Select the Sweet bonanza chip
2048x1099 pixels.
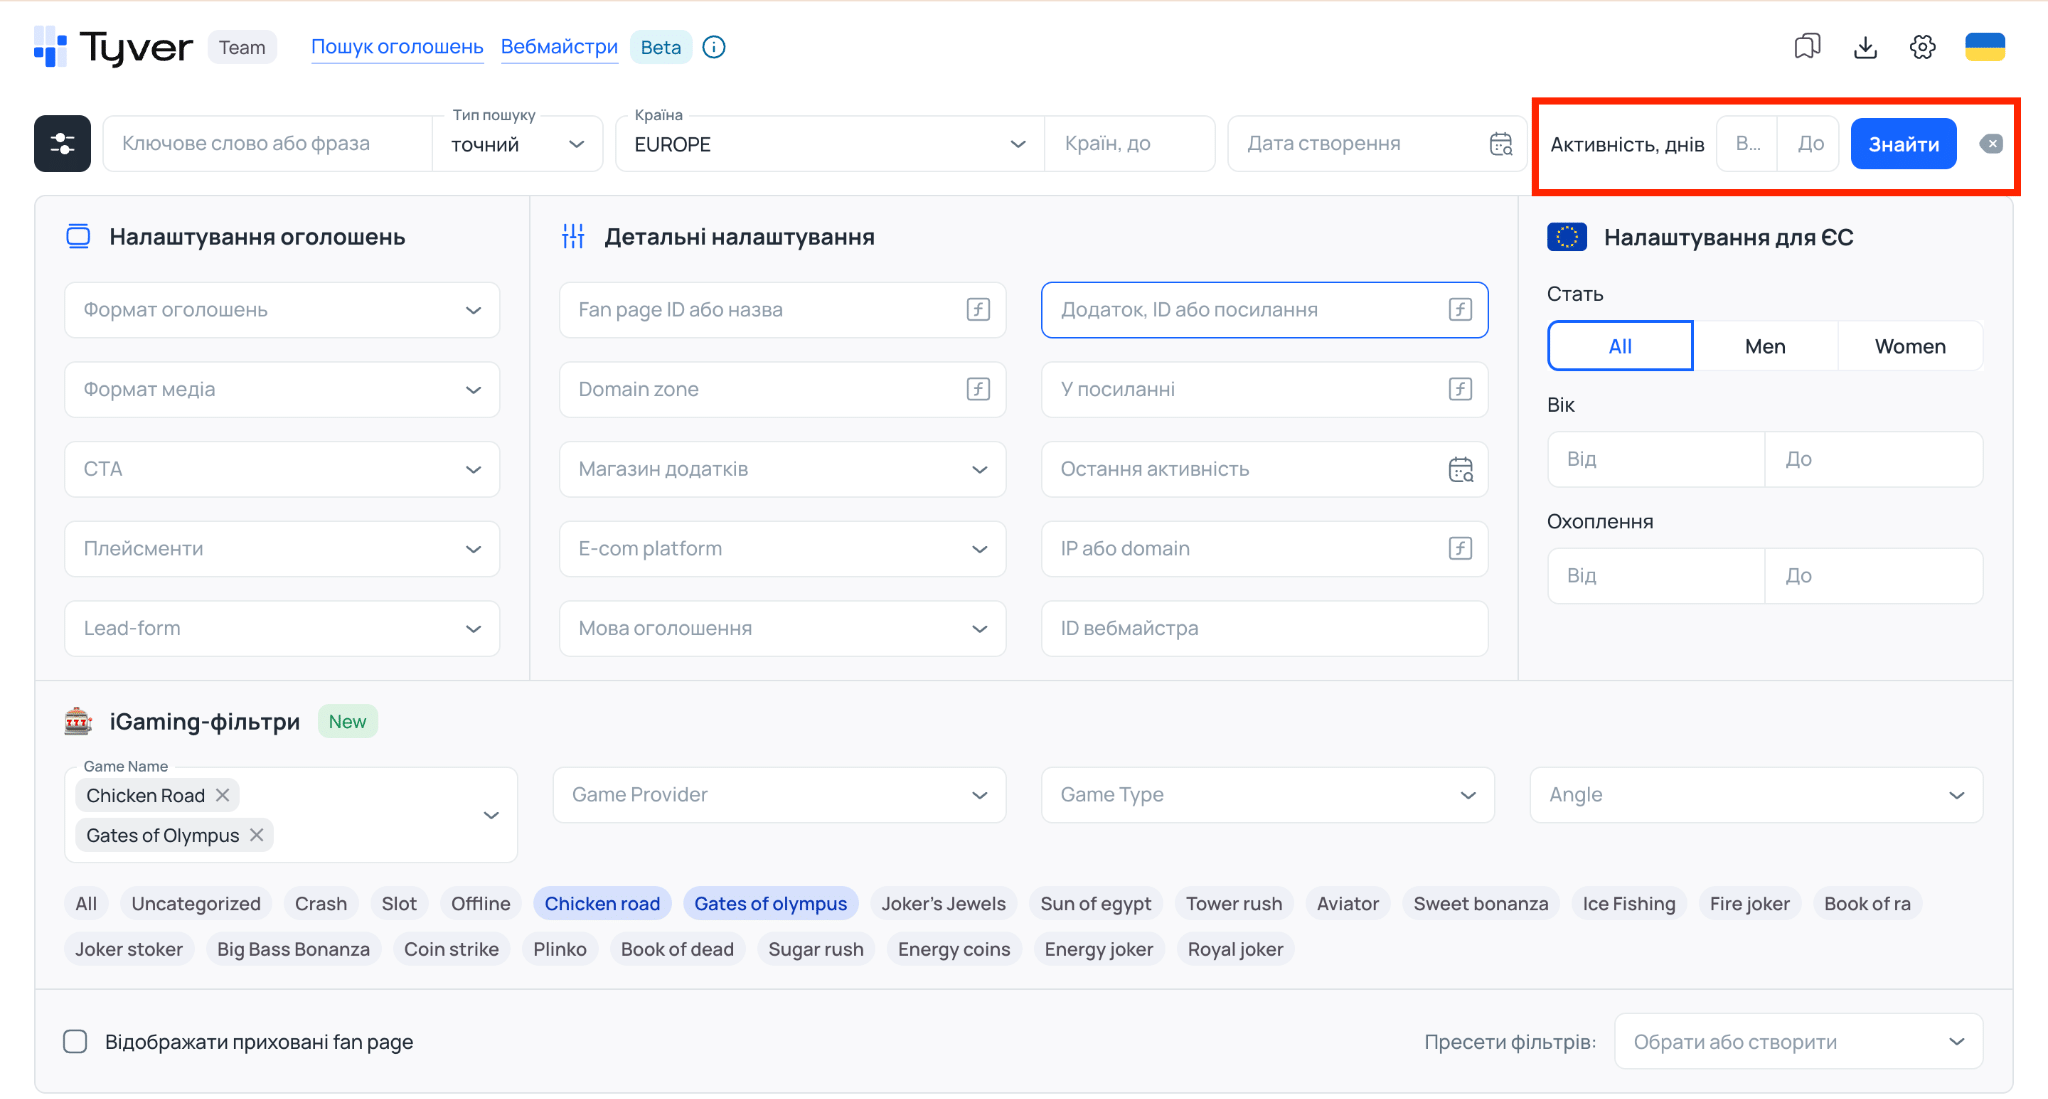point(1480,904)
